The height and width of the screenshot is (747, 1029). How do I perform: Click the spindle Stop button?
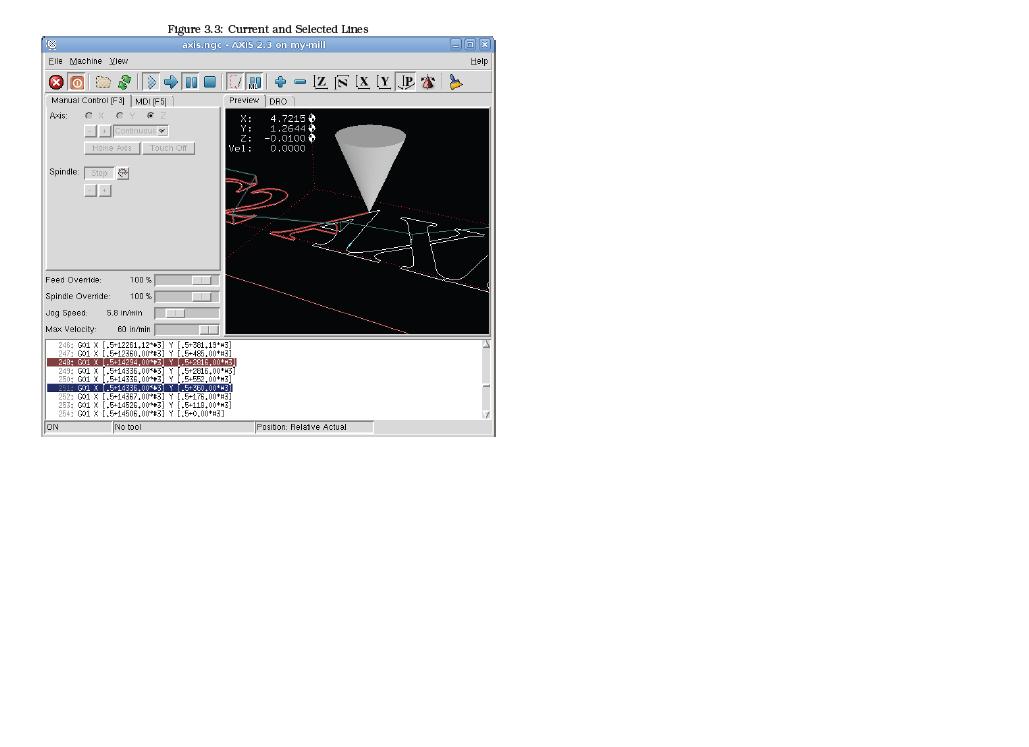coord(99,173)
